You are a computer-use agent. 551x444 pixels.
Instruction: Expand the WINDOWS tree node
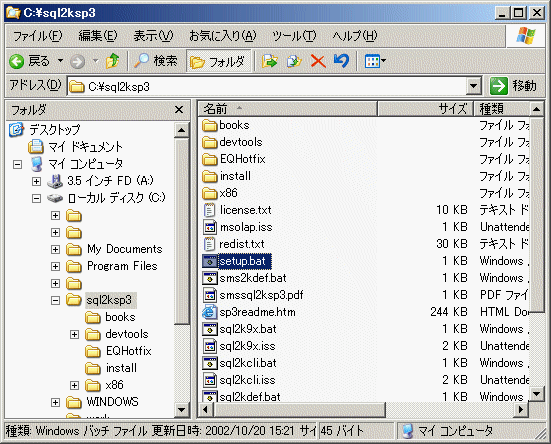coord(55,402)
